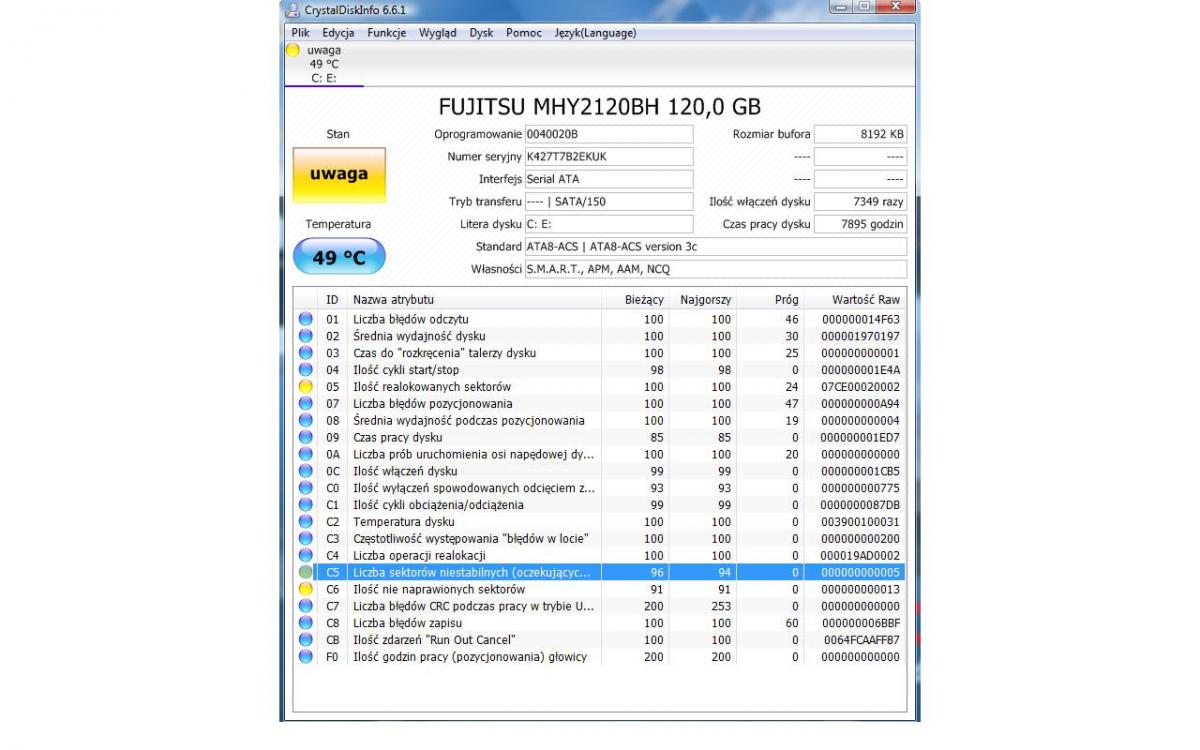Click the raw value 07CE00020002

(x=860, y=387)
